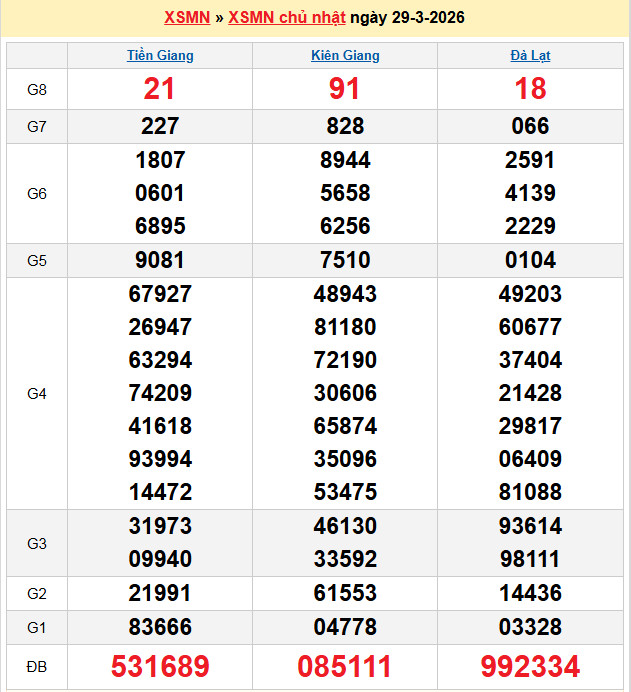Click the date text 29-3-2026 in header
Screen dimensions: 631x692
coord(428,18)
